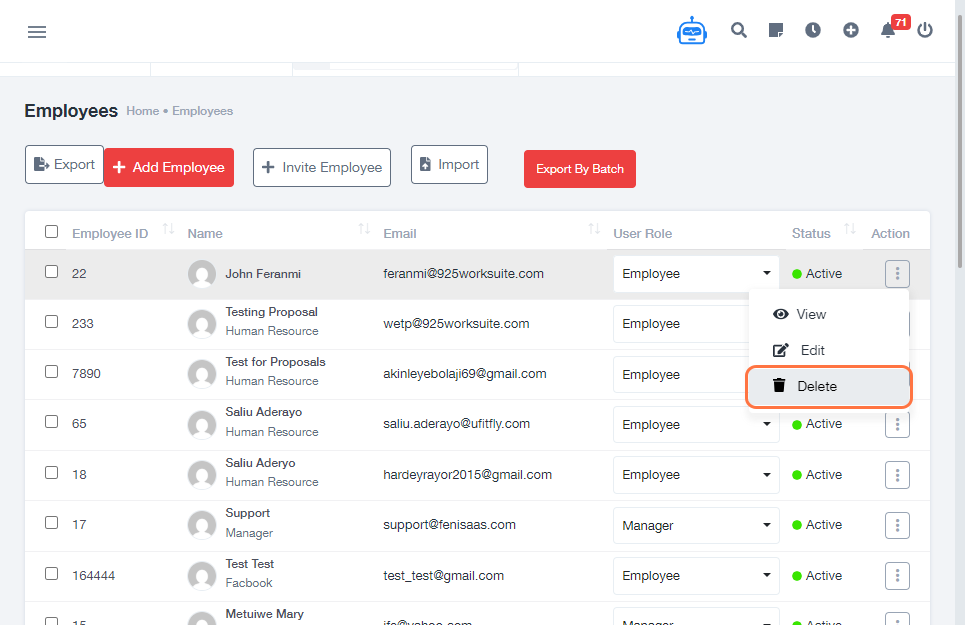Select Edit in the action menu

click(x=812, y=350)
